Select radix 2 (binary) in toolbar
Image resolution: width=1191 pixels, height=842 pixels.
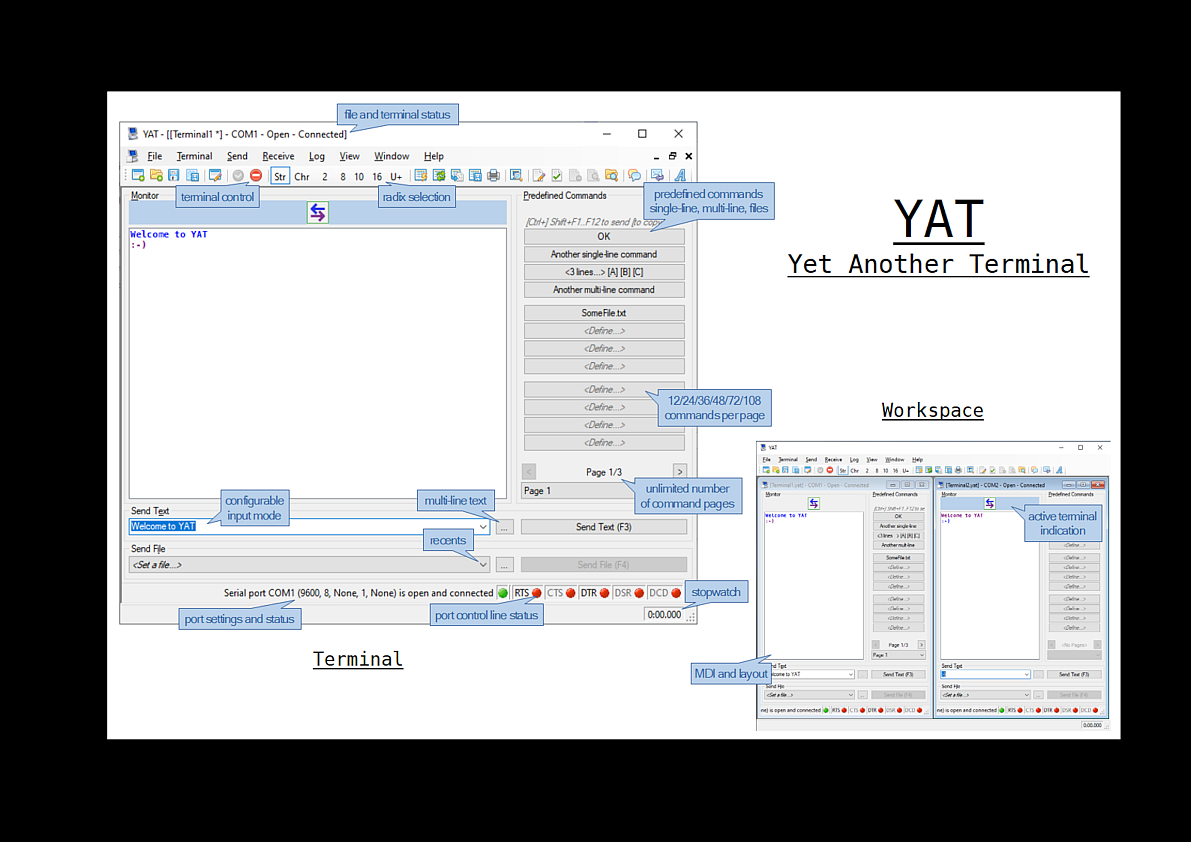click(325, 176)
